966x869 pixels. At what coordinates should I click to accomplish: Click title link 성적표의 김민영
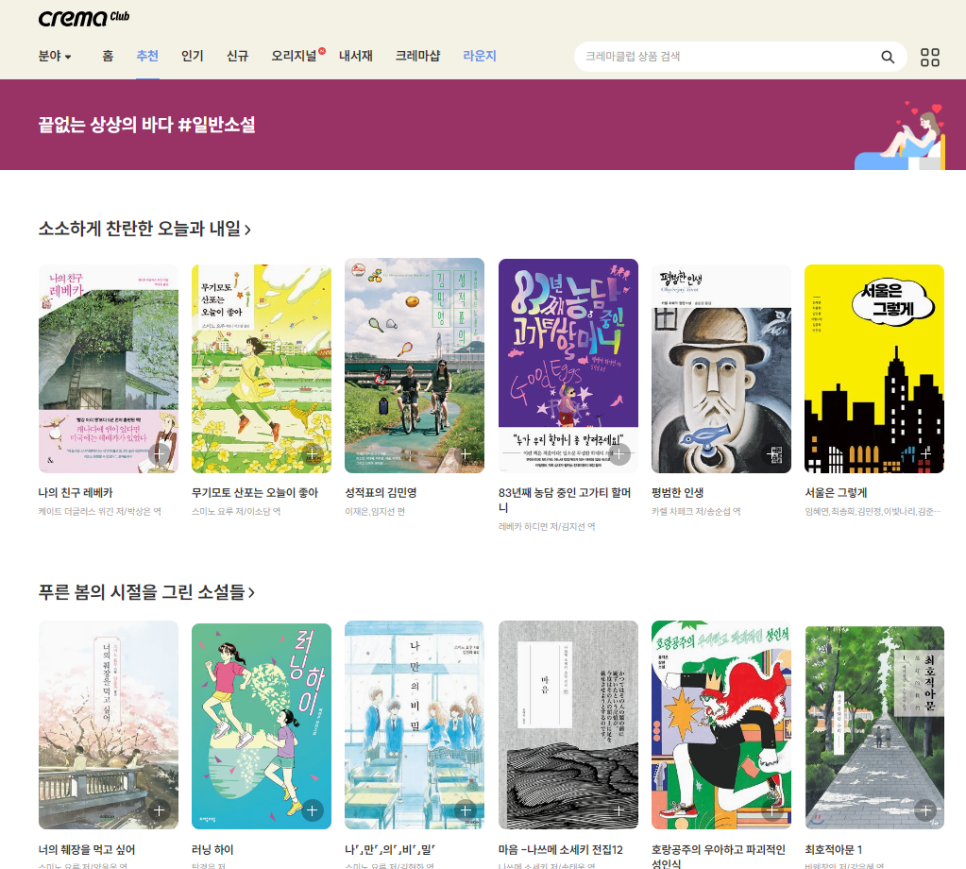click(381, 493)
